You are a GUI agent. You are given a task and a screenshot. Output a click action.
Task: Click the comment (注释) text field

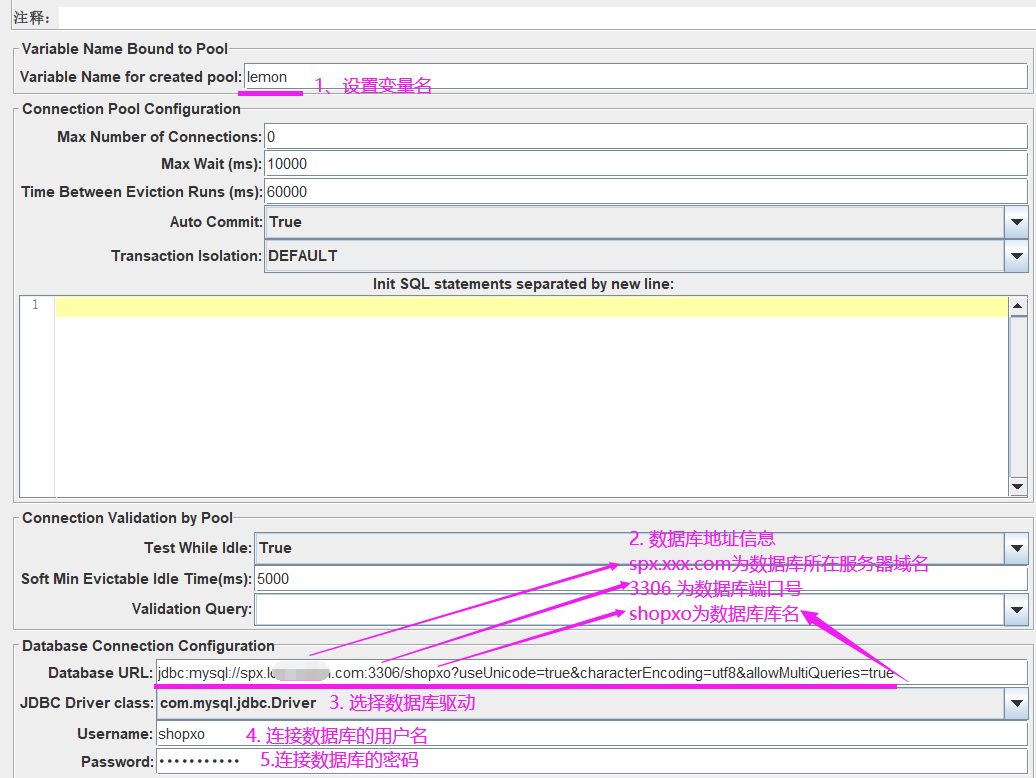(x=540, y=18)
